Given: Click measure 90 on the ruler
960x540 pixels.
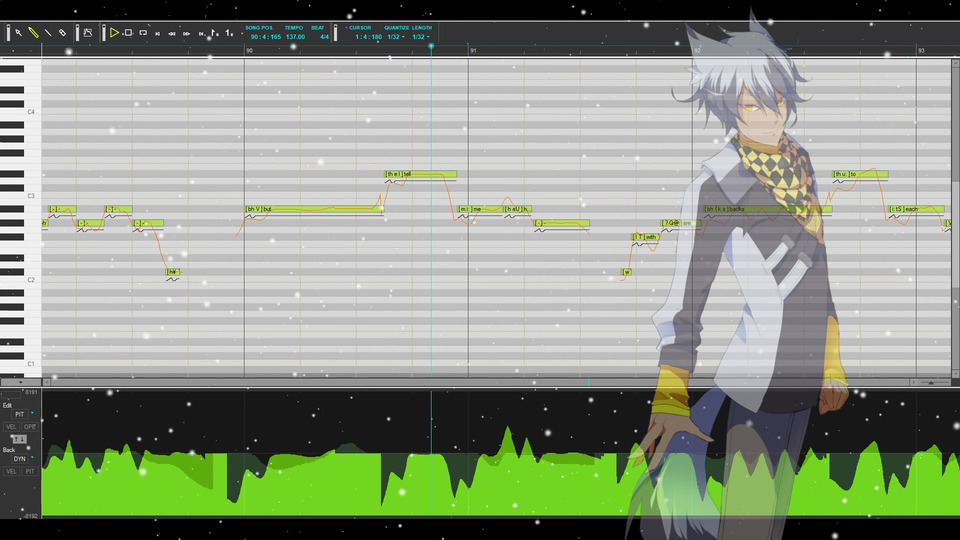Looking at the screenshot, I should click(x=249, y=51).
